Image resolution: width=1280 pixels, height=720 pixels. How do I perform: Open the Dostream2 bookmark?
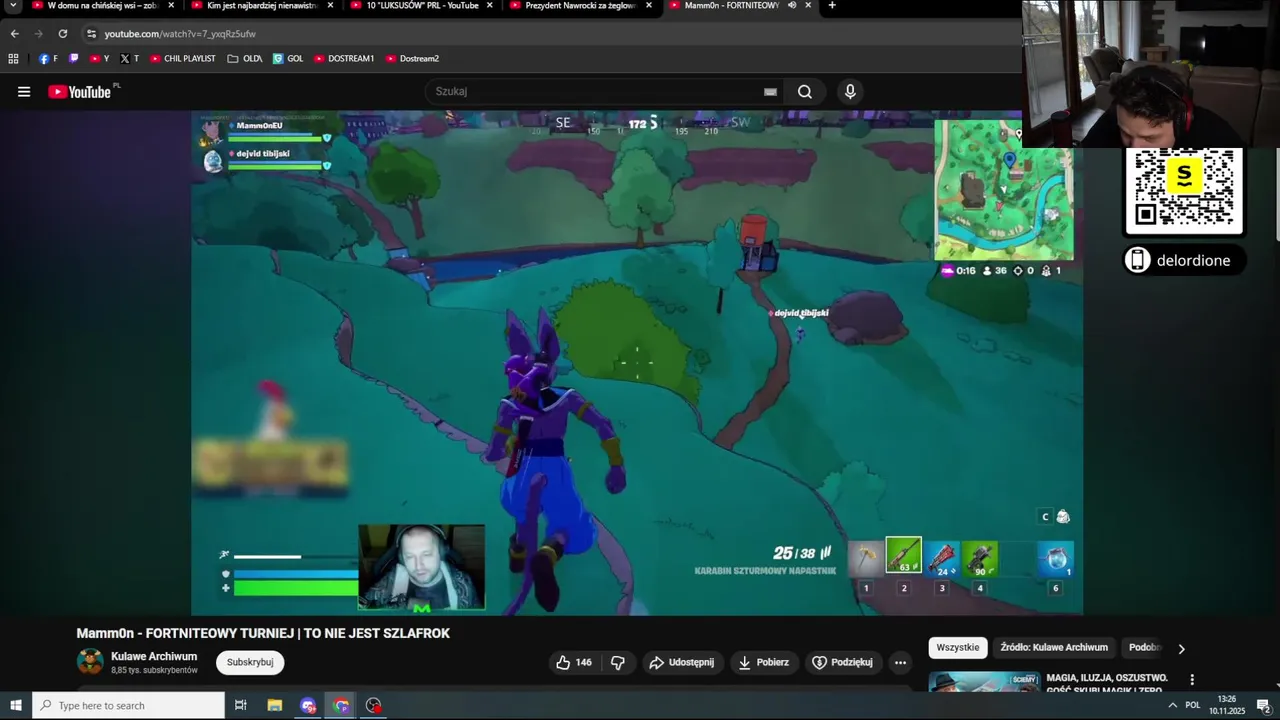point(412,59)
